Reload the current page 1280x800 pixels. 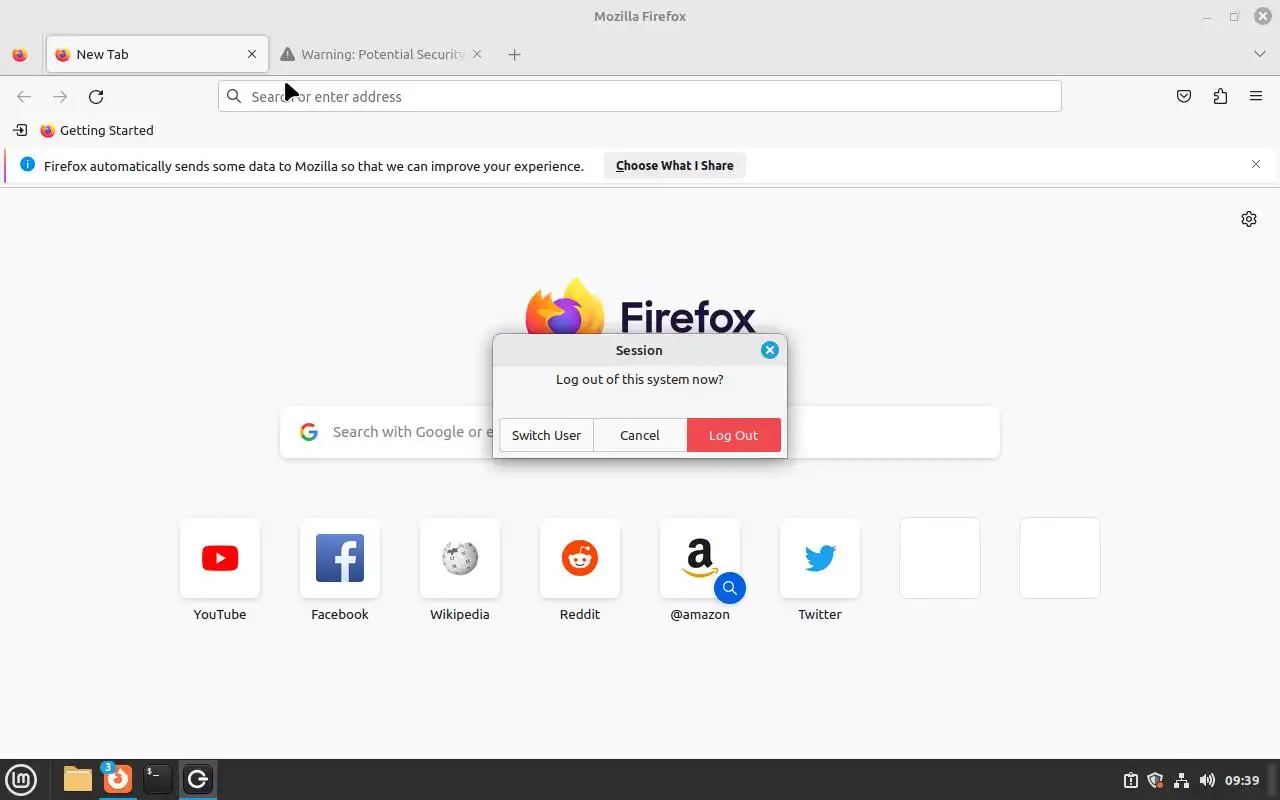click(96, 97)
